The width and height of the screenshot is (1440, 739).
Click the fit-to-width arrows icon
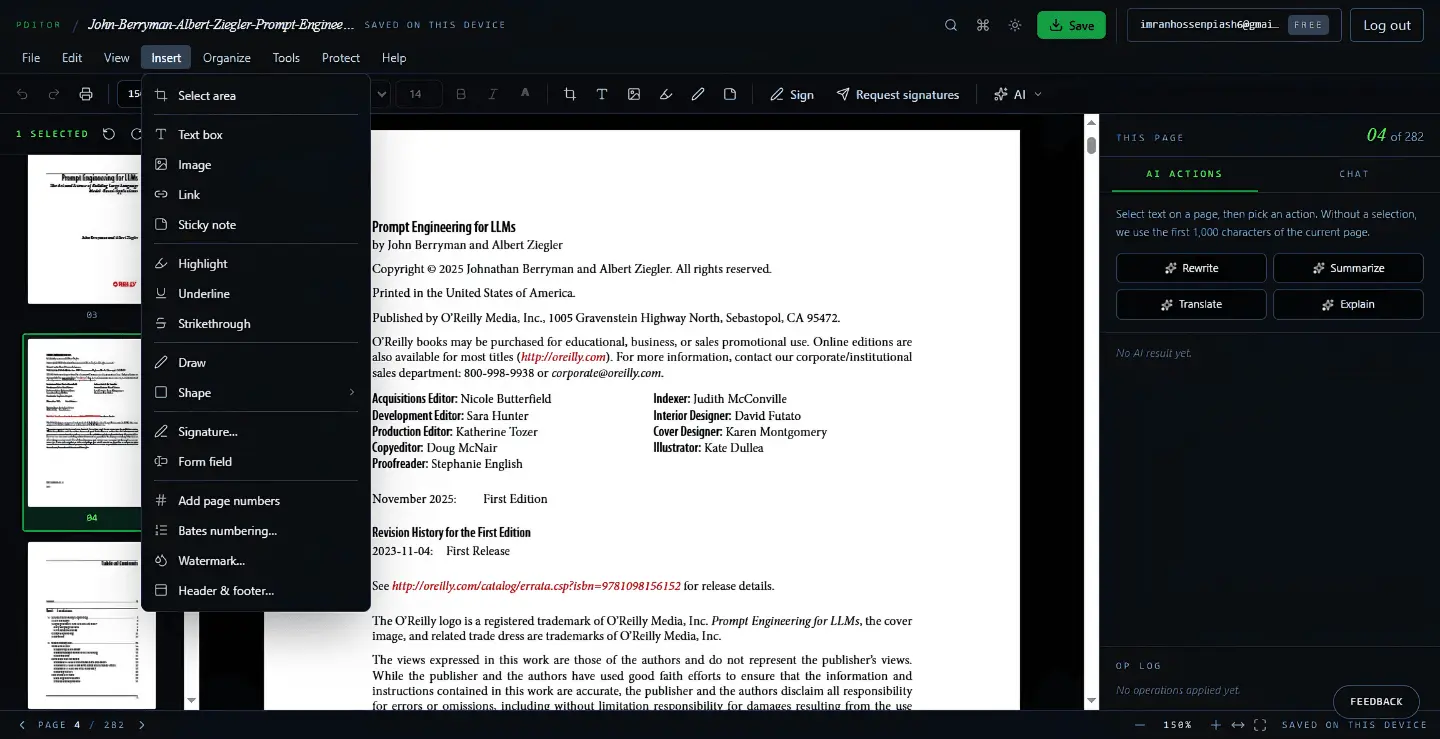pyautogui.click(x=1238, y=725)
